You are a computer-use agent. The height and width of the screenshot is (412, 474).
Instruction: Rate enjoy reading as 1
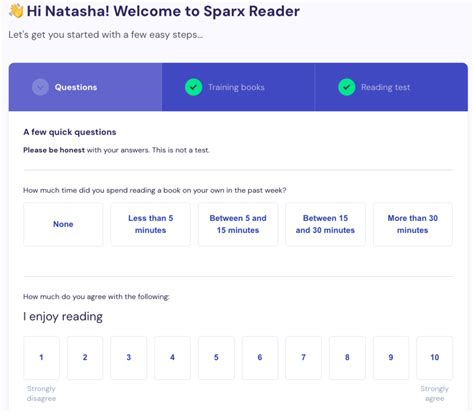[41, 358]
